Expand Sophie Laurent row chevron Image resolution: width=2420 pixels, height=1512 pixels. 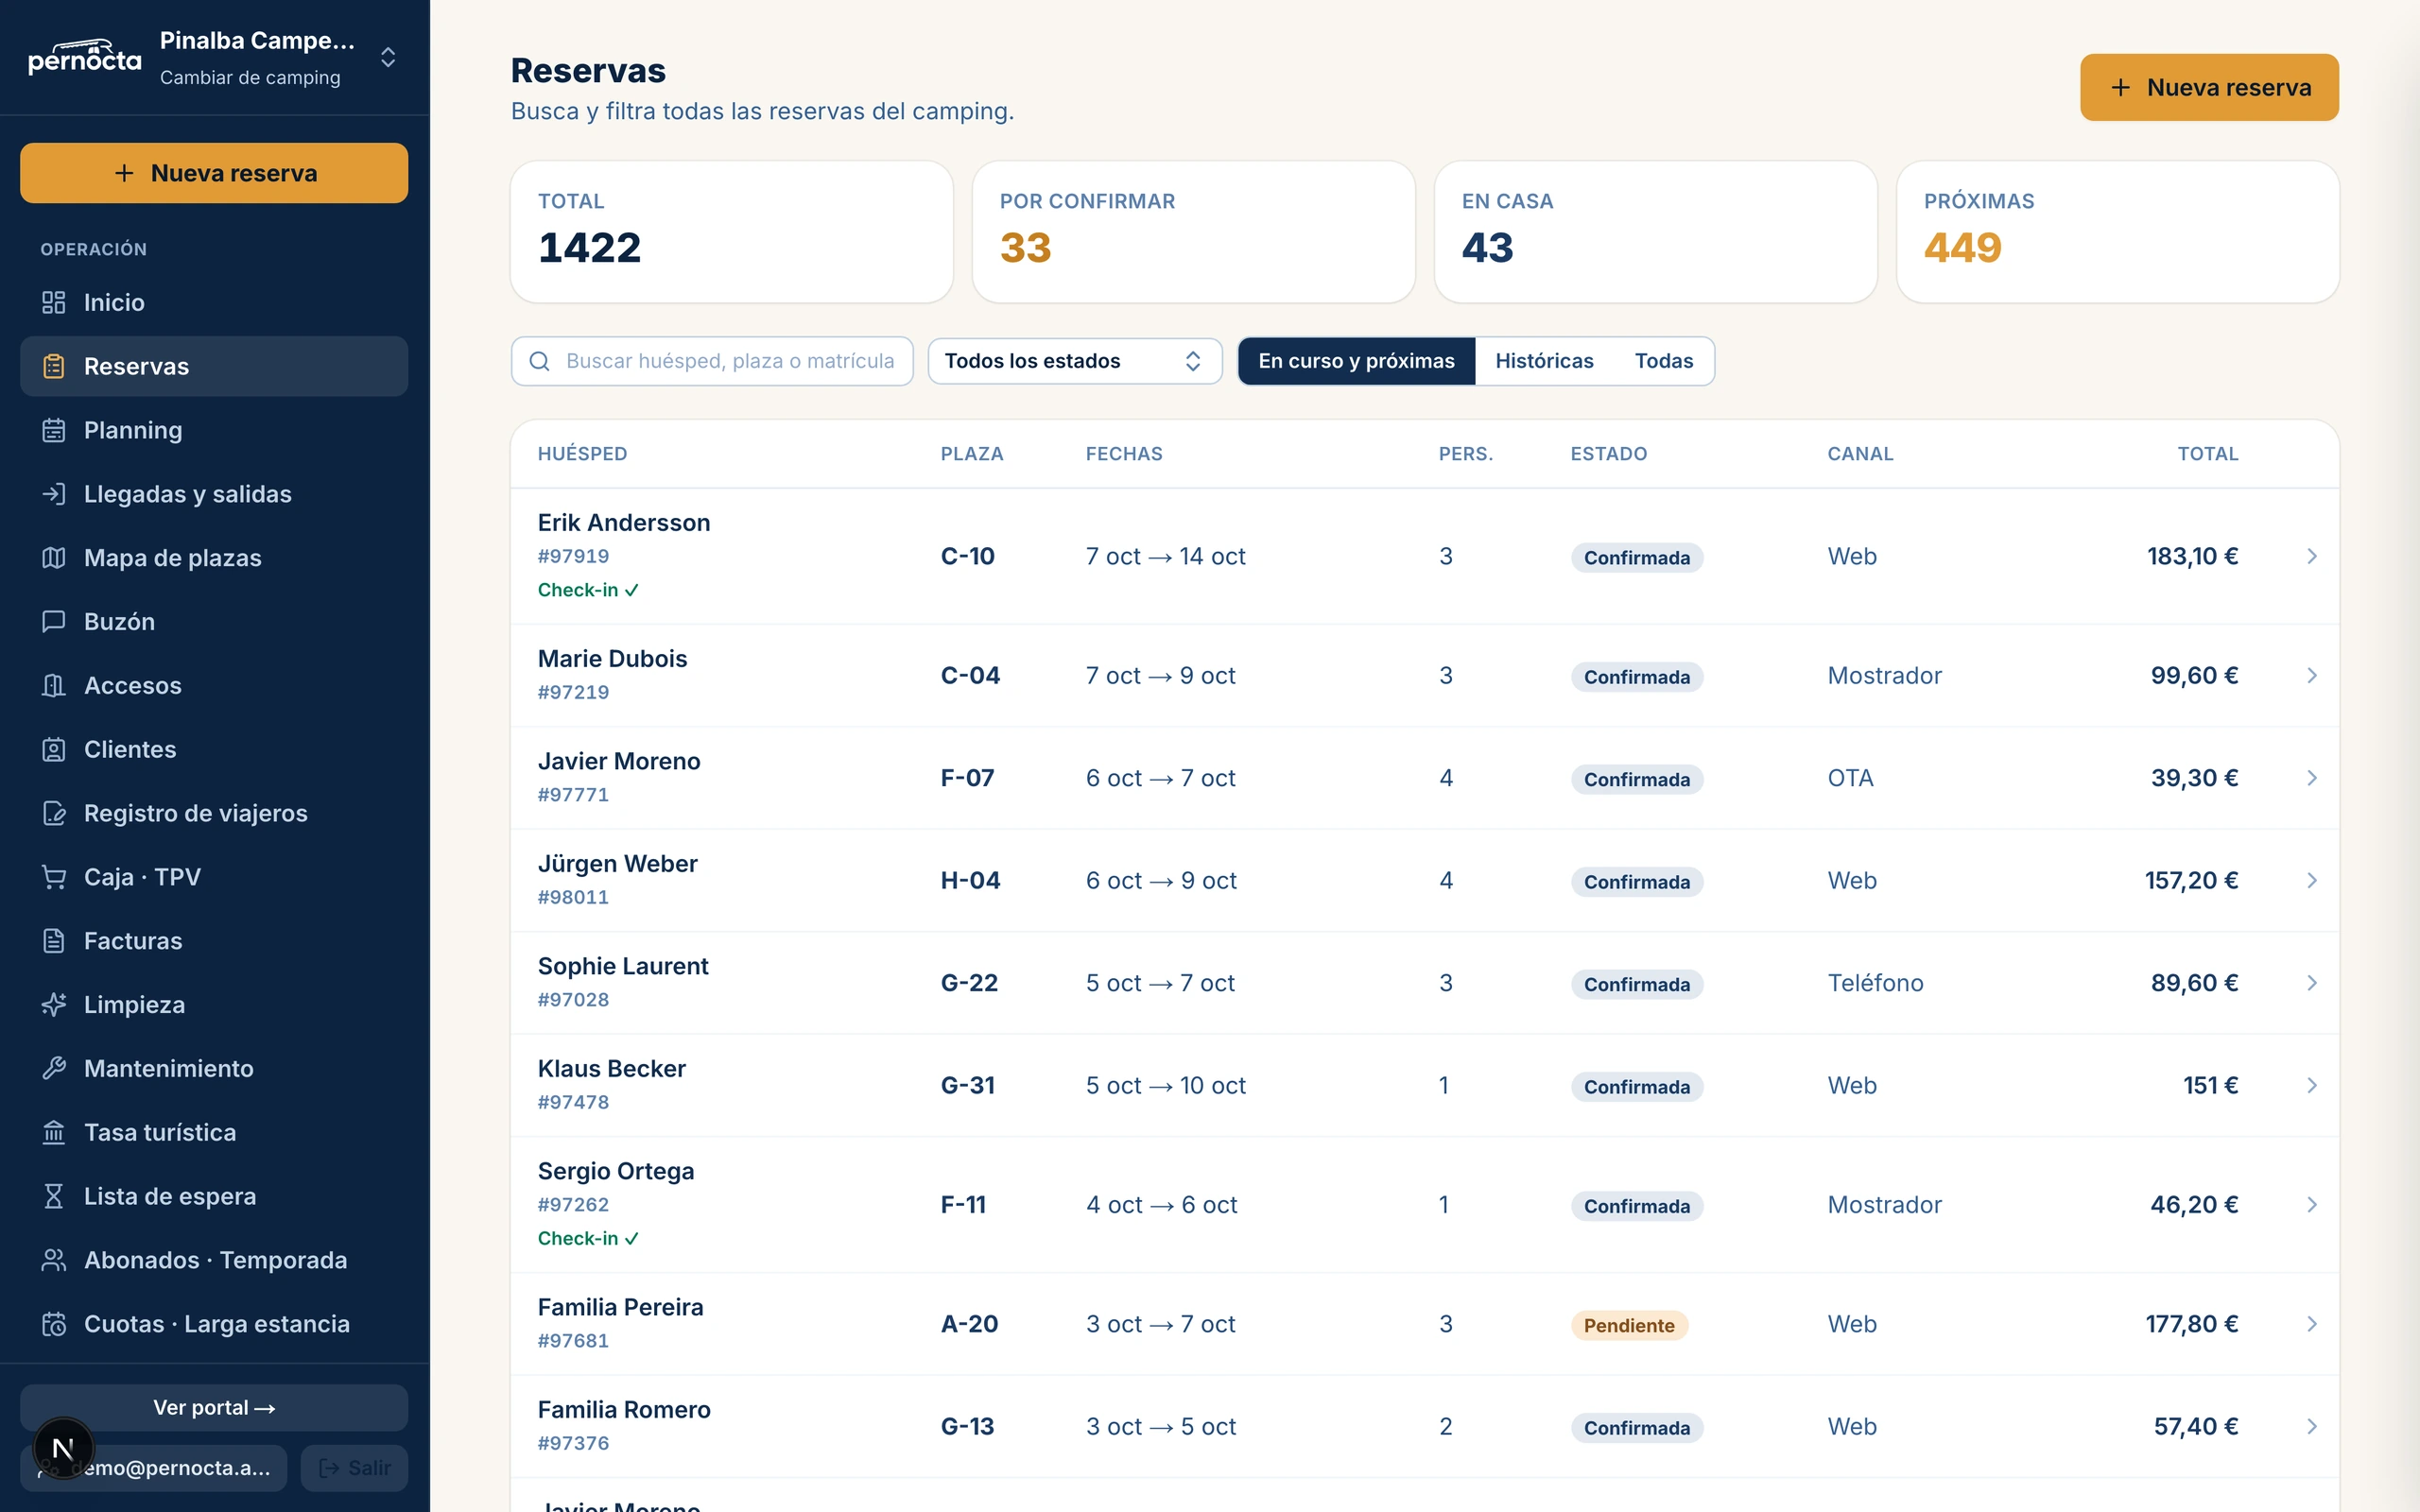(x=2311, y=983)
